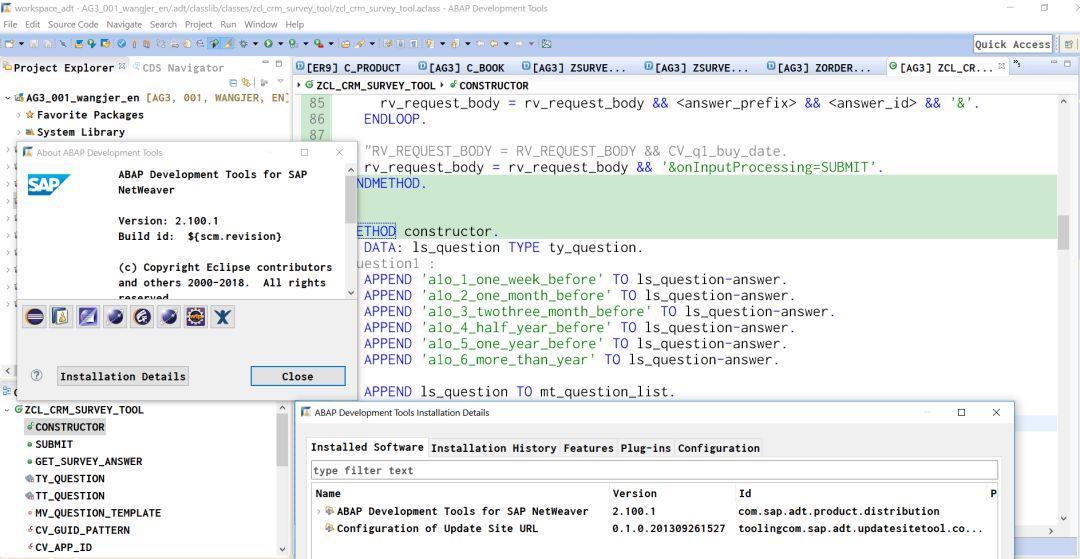
Task: Click ZCL_CRM_SURVEY_TOOL in editor breadcrumb
Action: pos(375,85)
